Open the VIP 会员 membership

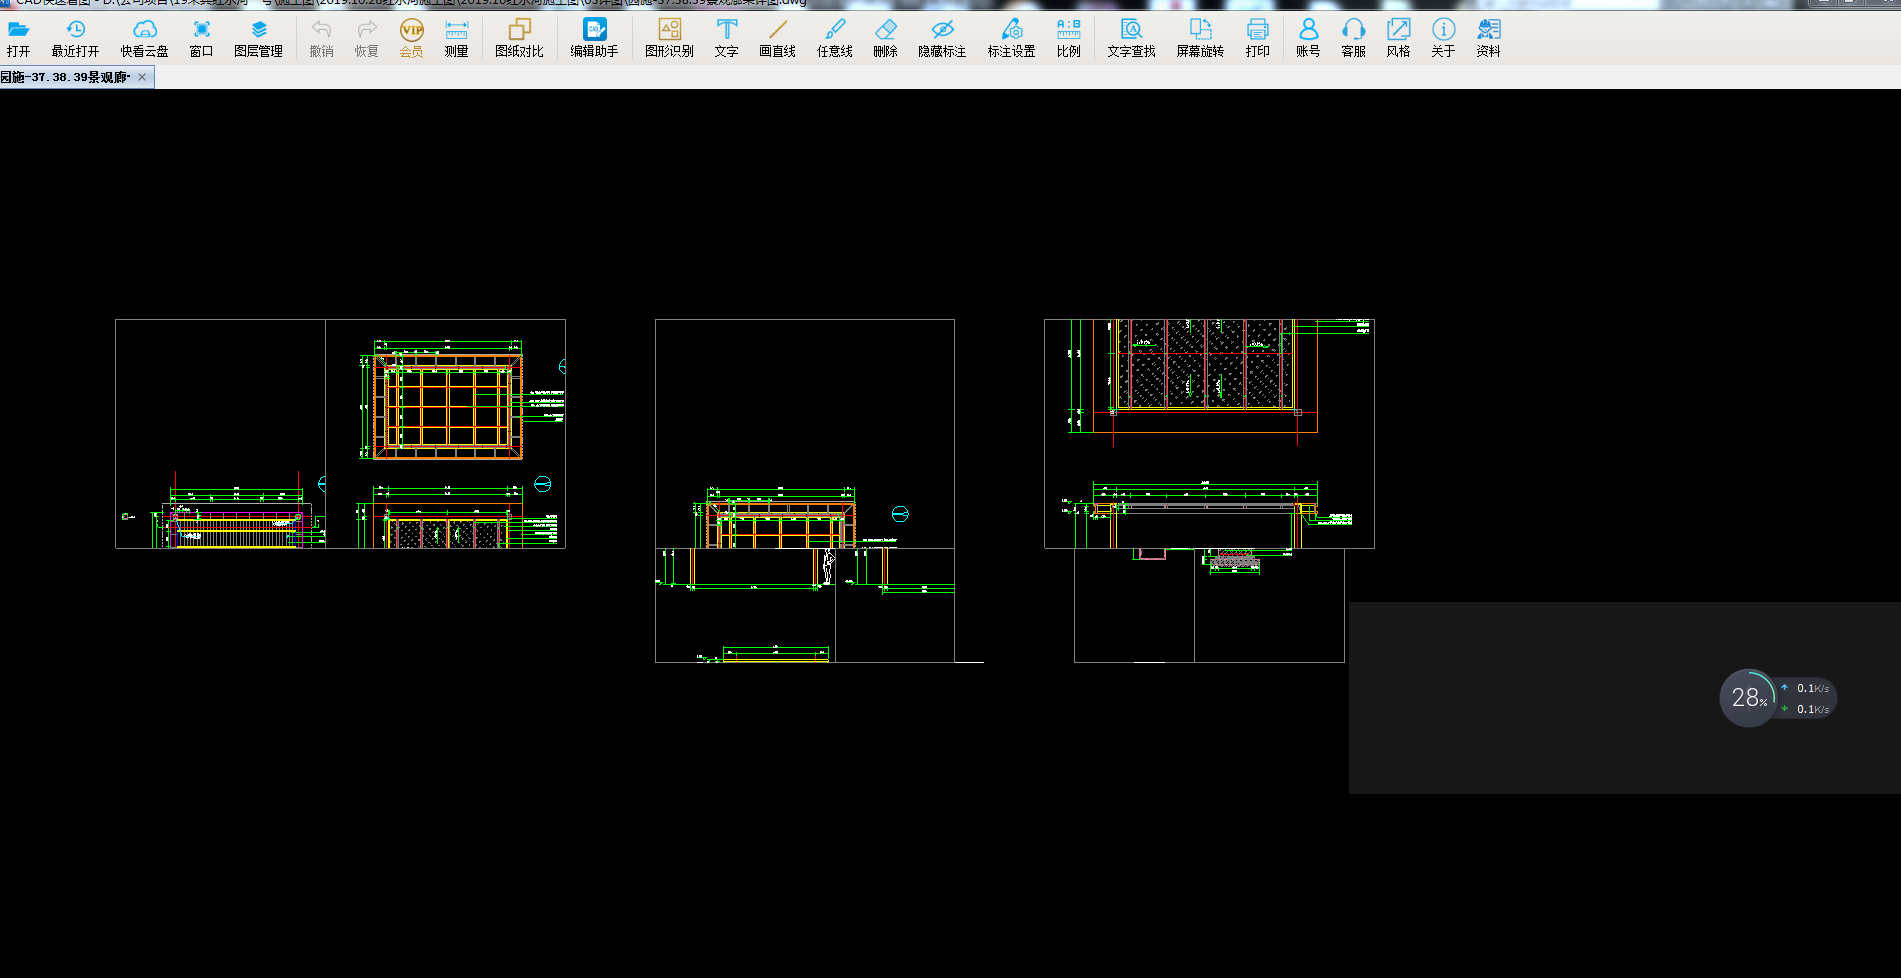pos(411,38)
